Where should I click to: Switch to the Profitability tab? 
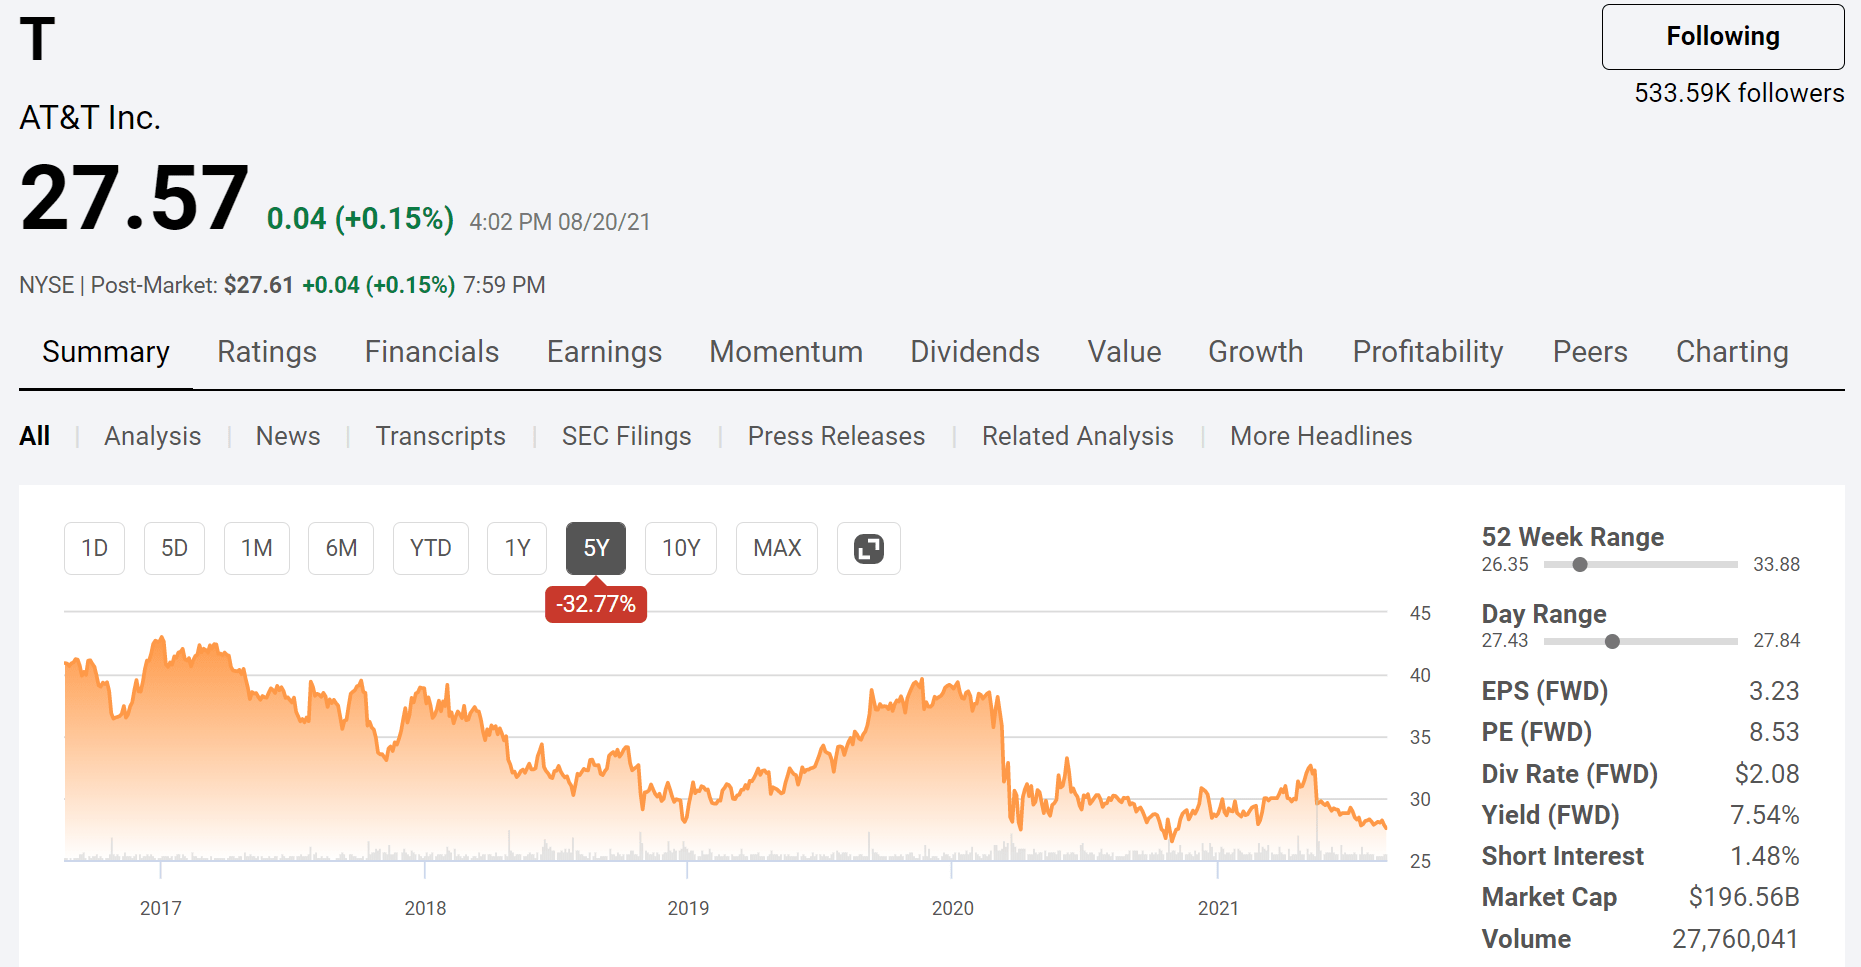(x=1427, y=352)
